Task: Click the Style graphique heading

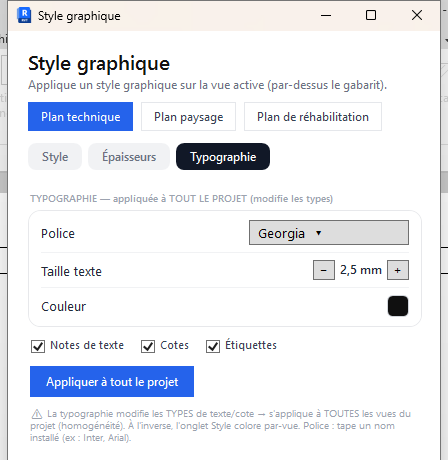Action: 99,64
